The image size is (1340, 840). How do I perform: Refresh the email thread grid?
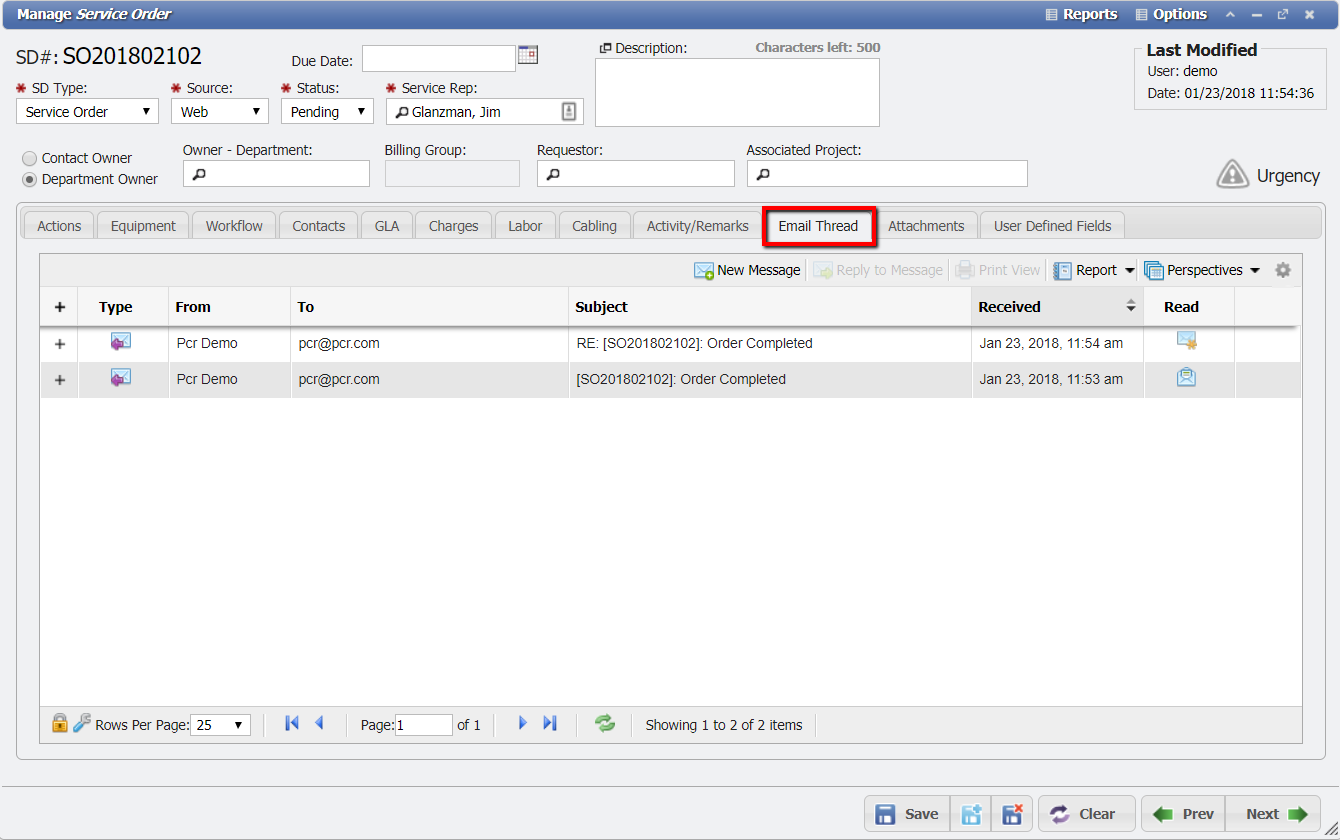tap(604, 723)
